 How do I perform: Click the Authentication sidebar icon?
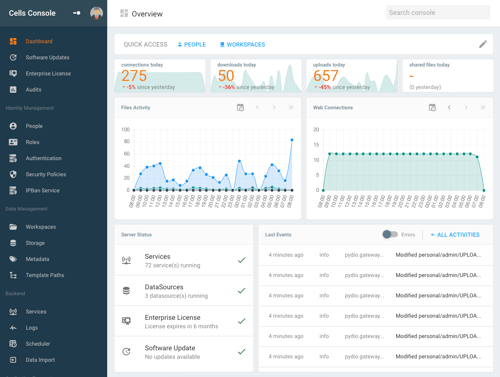(13, 158)
